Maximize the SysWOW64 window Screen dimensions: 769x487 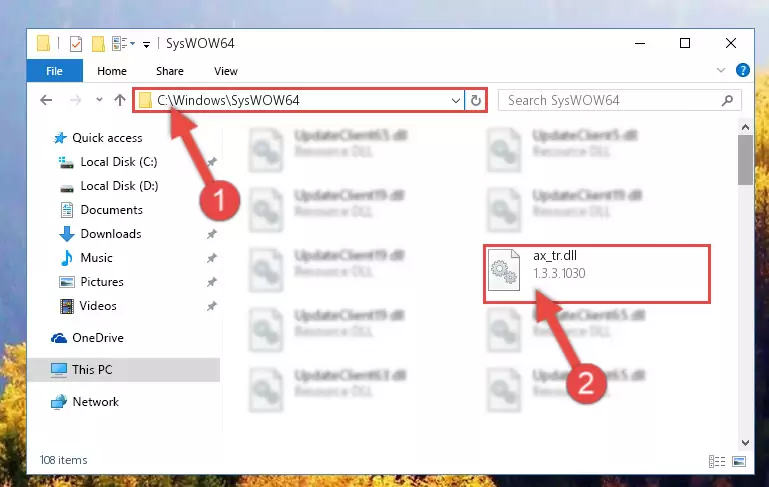pyautogui.click(x=685, y=43)
